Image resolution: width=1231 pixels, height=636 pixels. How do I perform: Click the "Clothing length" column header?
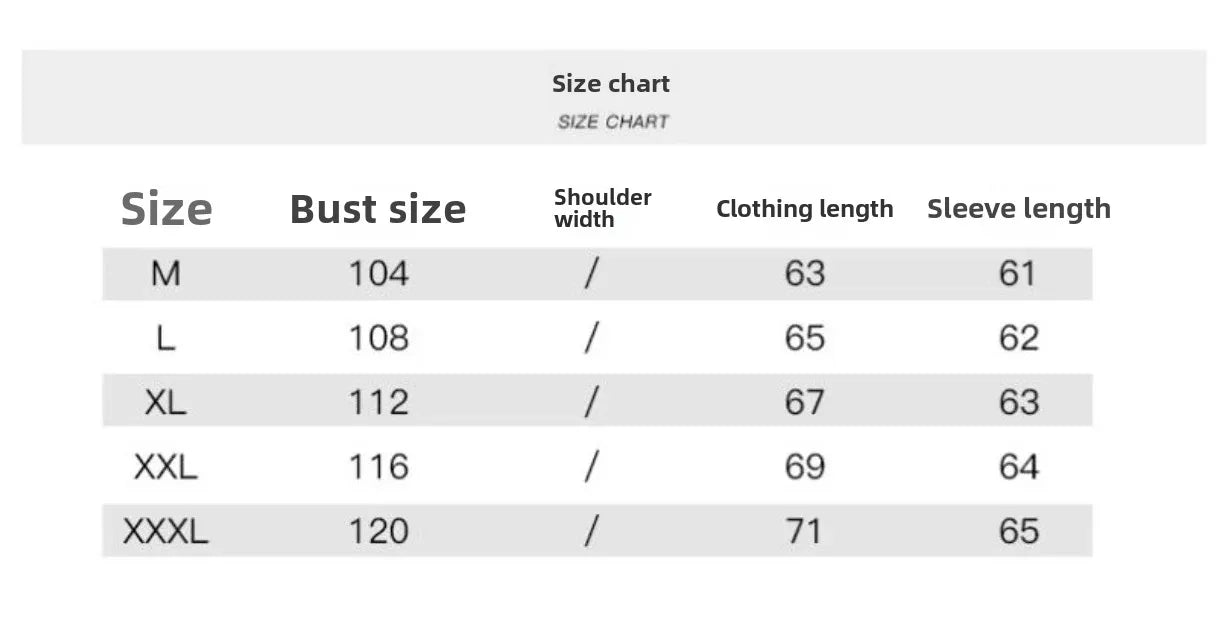pyautogui.click(x=804, y=209)
